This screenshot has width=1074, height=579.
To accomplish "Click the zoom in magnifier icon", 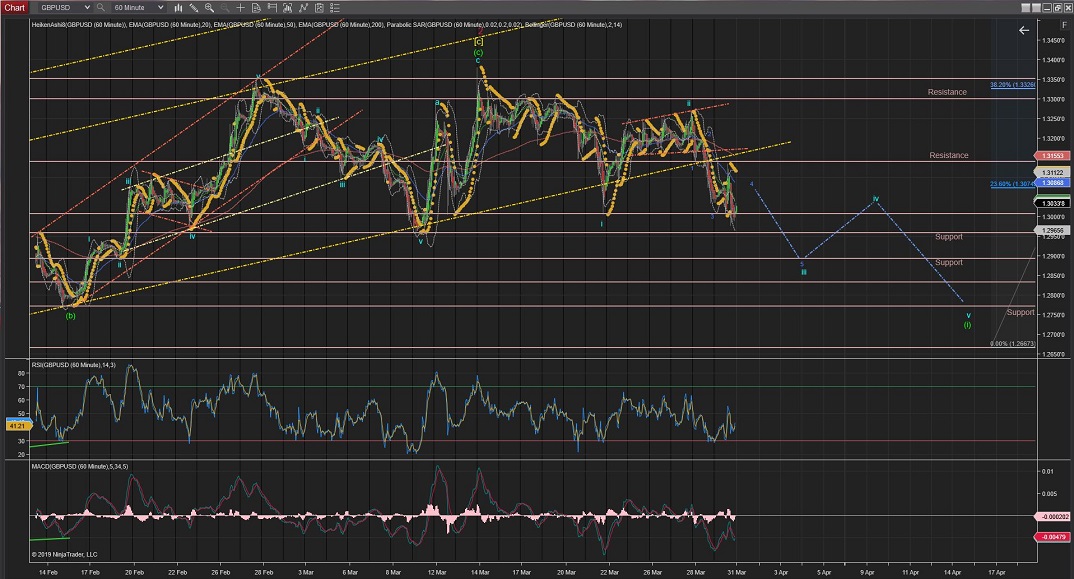I will click(210, 8).
